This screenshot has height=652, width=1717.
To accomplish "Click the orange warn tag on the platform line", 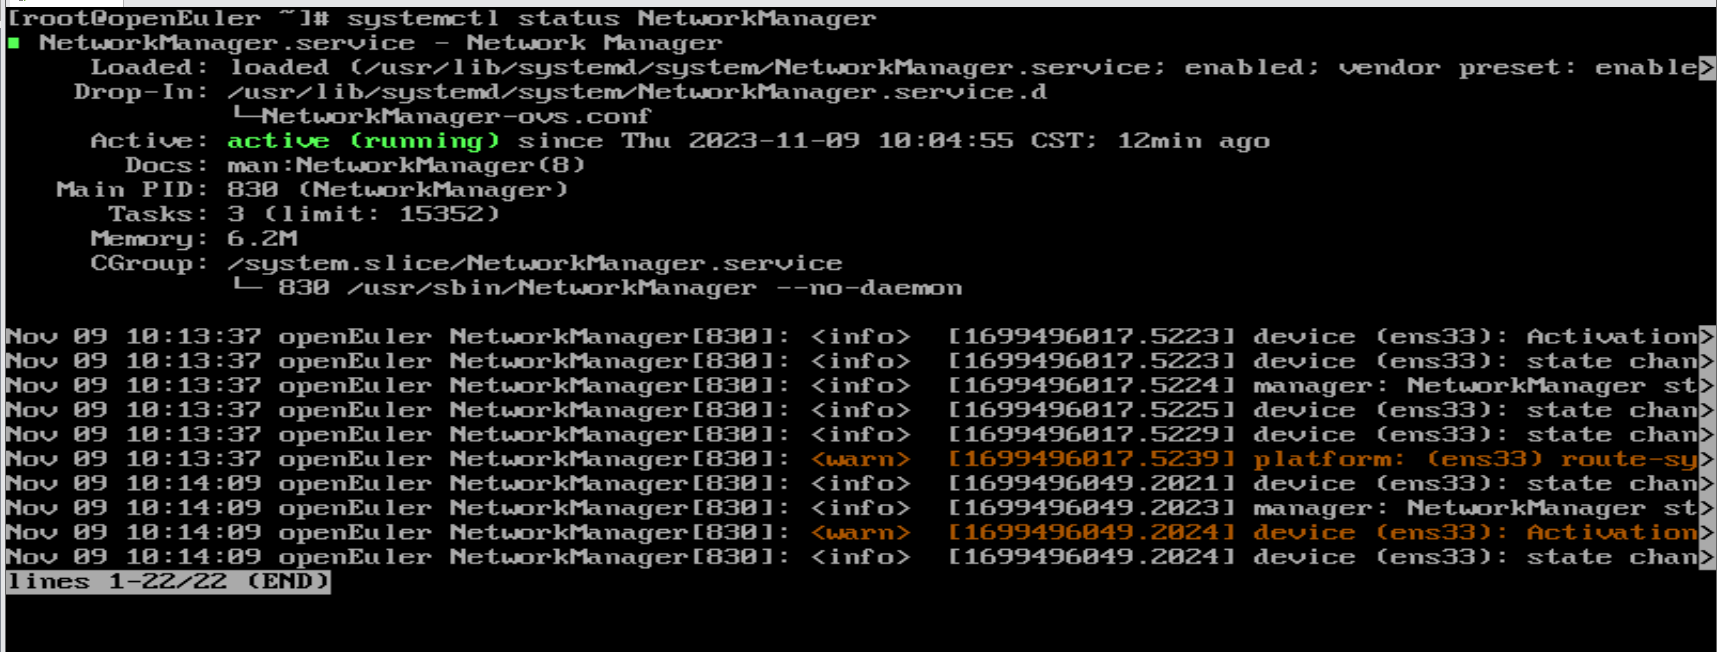I will [x=861, y=459].
